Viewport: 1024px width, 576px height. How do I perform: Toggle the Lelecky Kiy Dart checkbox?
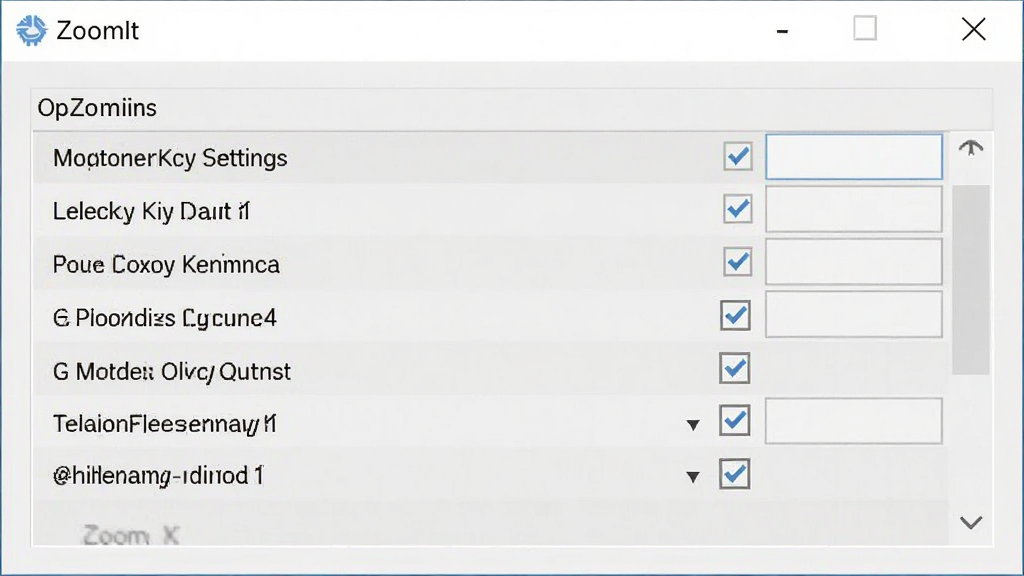point(738,209)
